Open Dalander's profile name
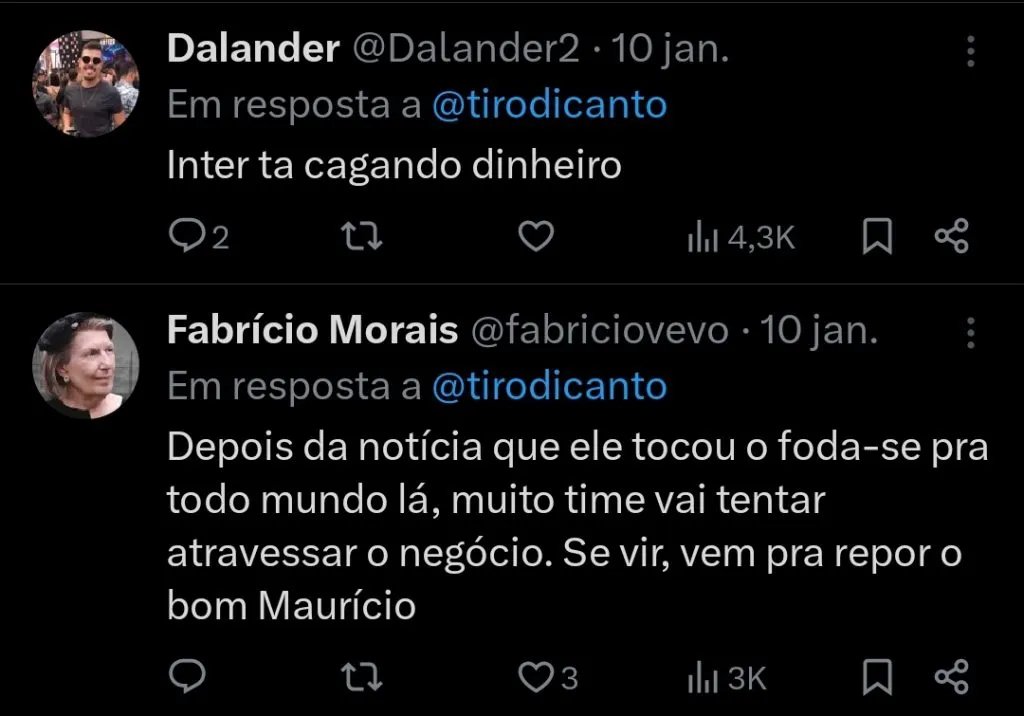The image size is (1024, 716). (x=253, y=47)
